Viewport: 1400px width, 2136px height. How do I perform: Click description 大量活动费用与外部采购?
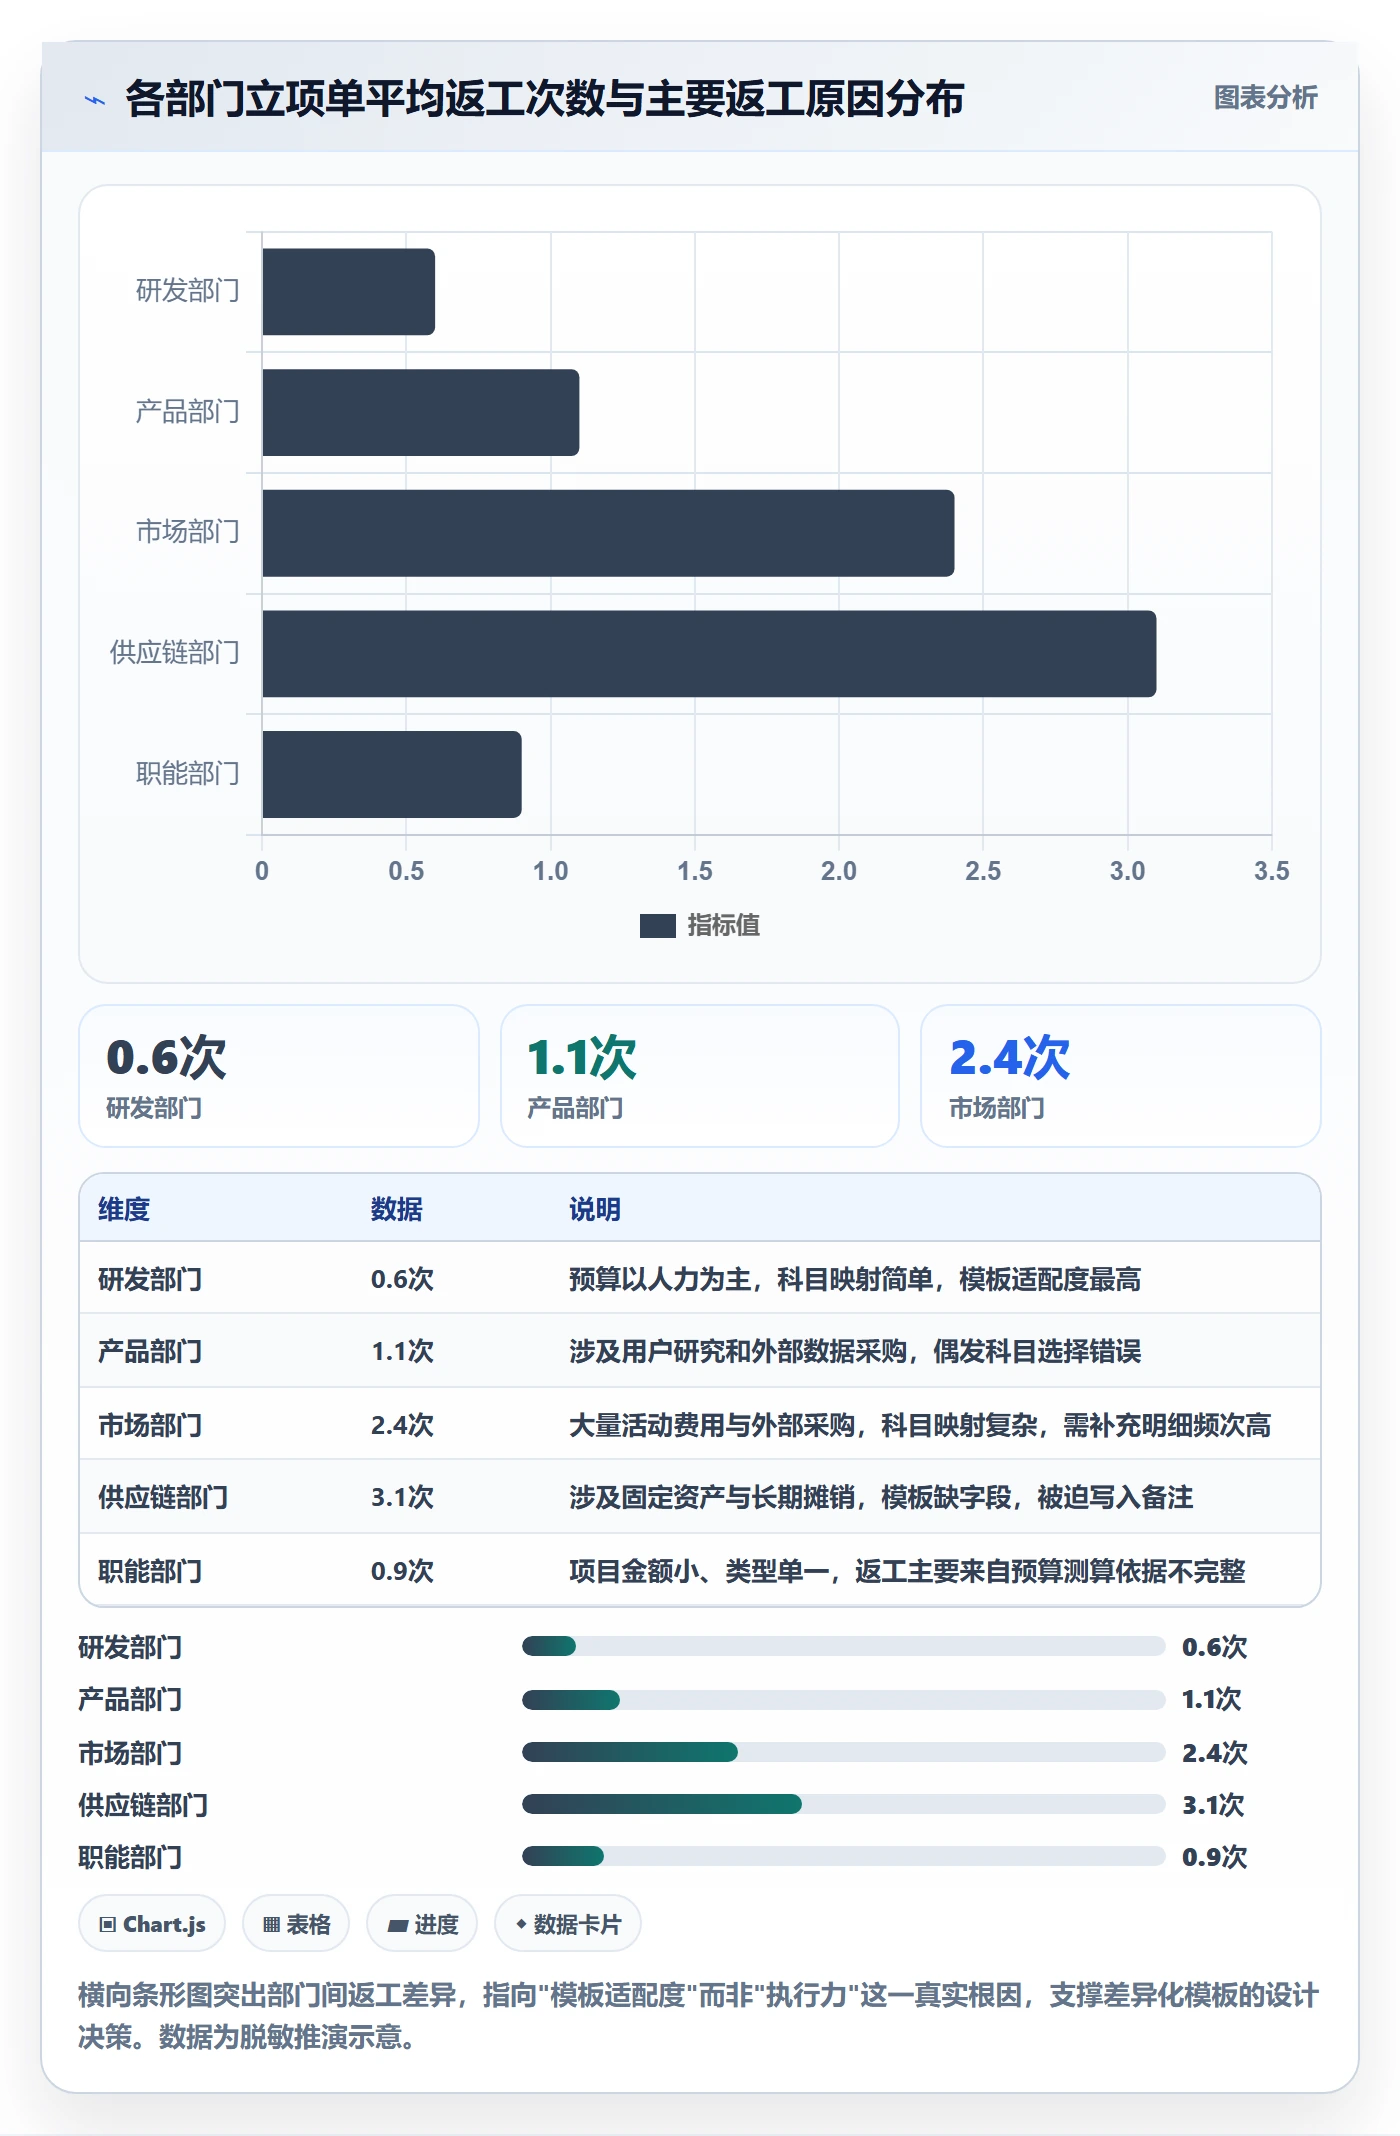(x=920, y=1425)
